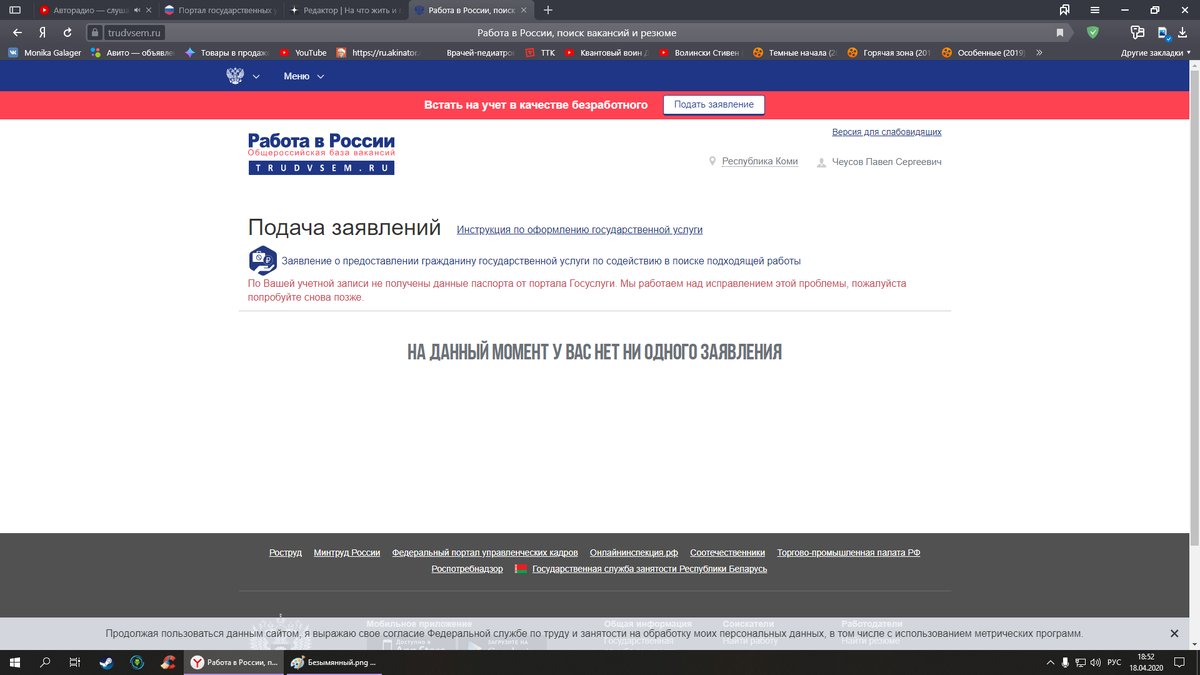Close the Авторадио tab
The height and width of the screenshot is (675, 1200).
149,10
